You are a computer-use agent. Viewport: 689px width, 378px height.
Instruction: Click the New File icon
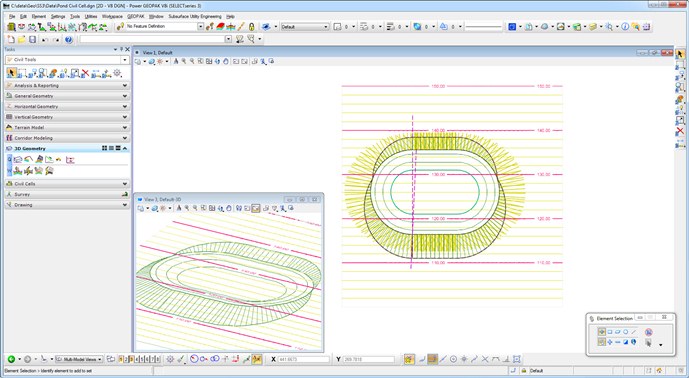(x=11, y=40)
